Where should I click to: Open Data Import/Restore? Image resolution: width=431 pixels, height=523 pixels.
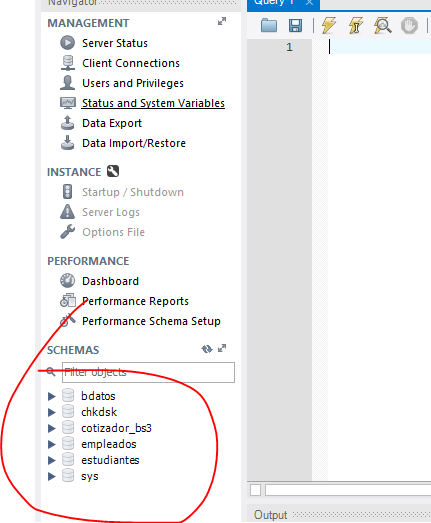click(x=134, y=143)
